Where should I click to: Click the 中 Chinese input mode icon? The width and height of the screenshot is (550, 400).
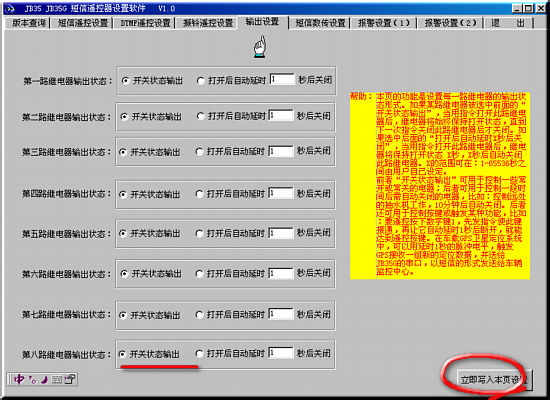pyautogui.click(x=19, y=379)
